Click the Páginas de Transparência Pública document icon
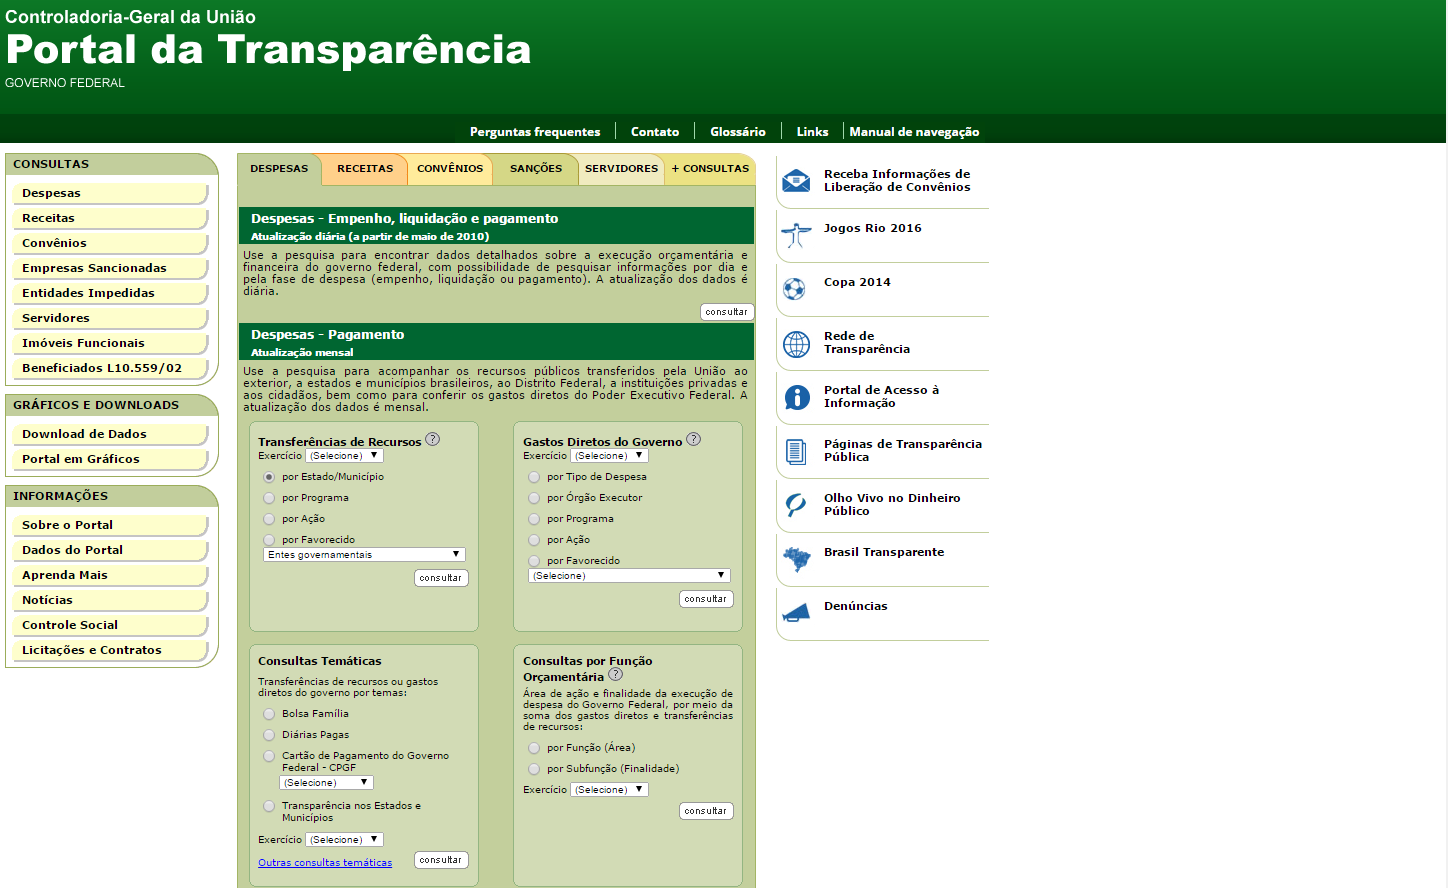Viewport: 1448px width, 888px height. (796, 451)
